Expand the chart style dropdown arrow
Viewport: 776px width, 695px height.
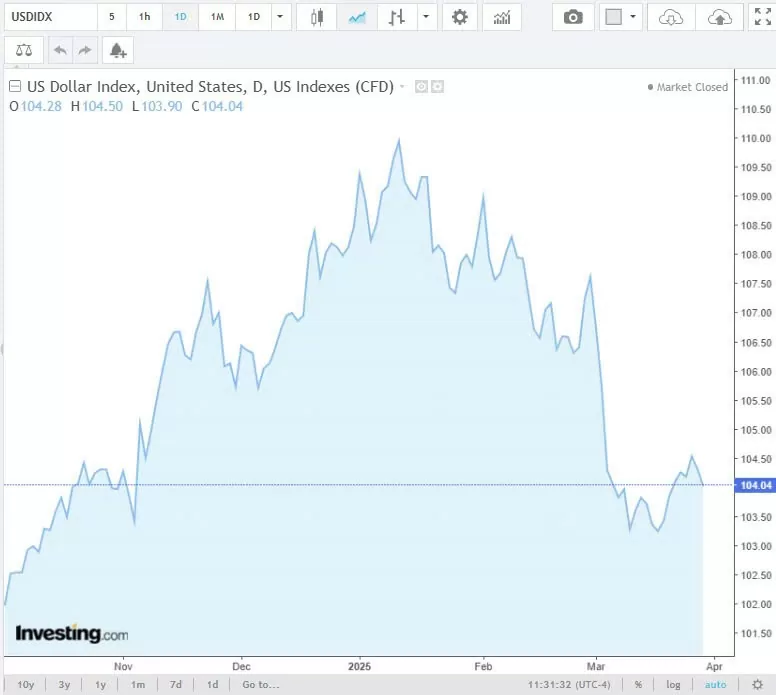(427, 17)
